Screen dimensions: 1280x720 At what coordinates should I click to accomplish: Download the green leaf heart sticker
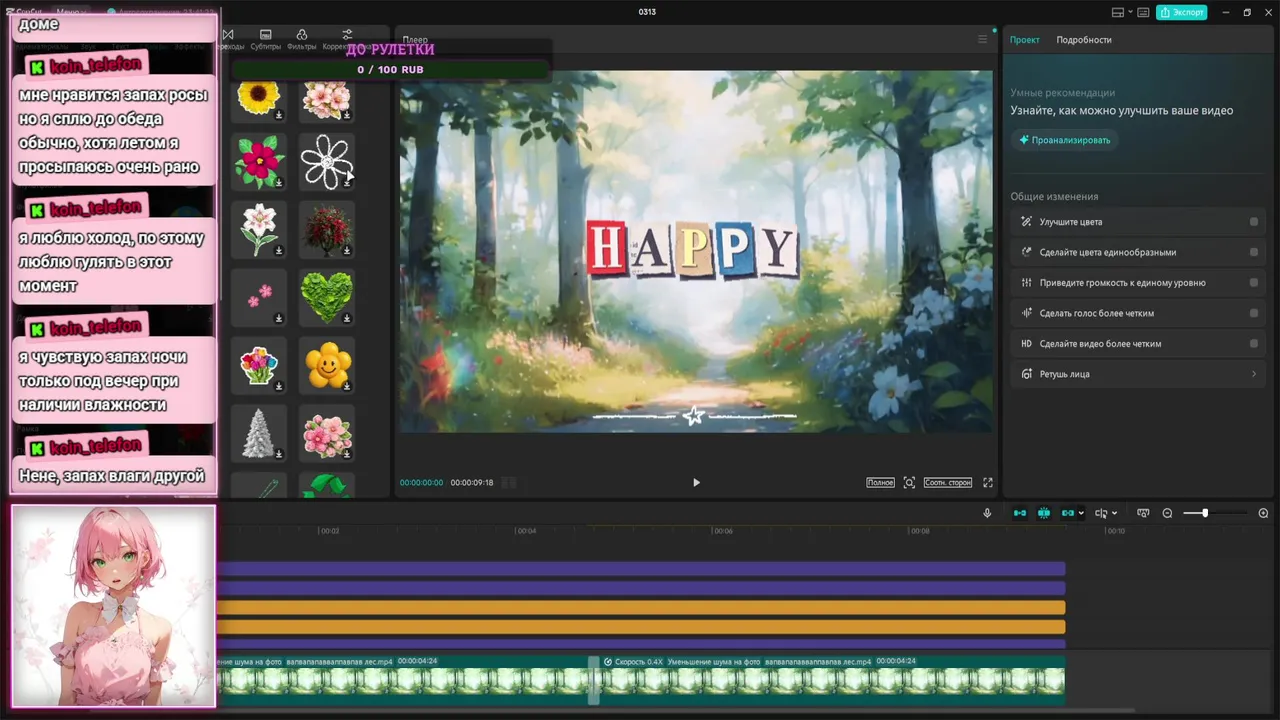(x=347, y=318)
